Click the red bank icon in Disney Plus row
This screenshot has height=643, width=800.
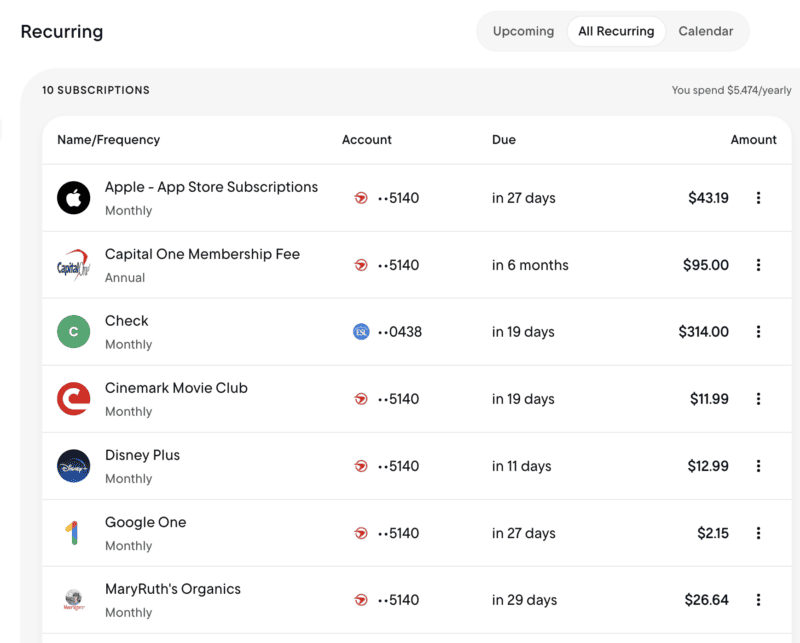click(361, 466)
